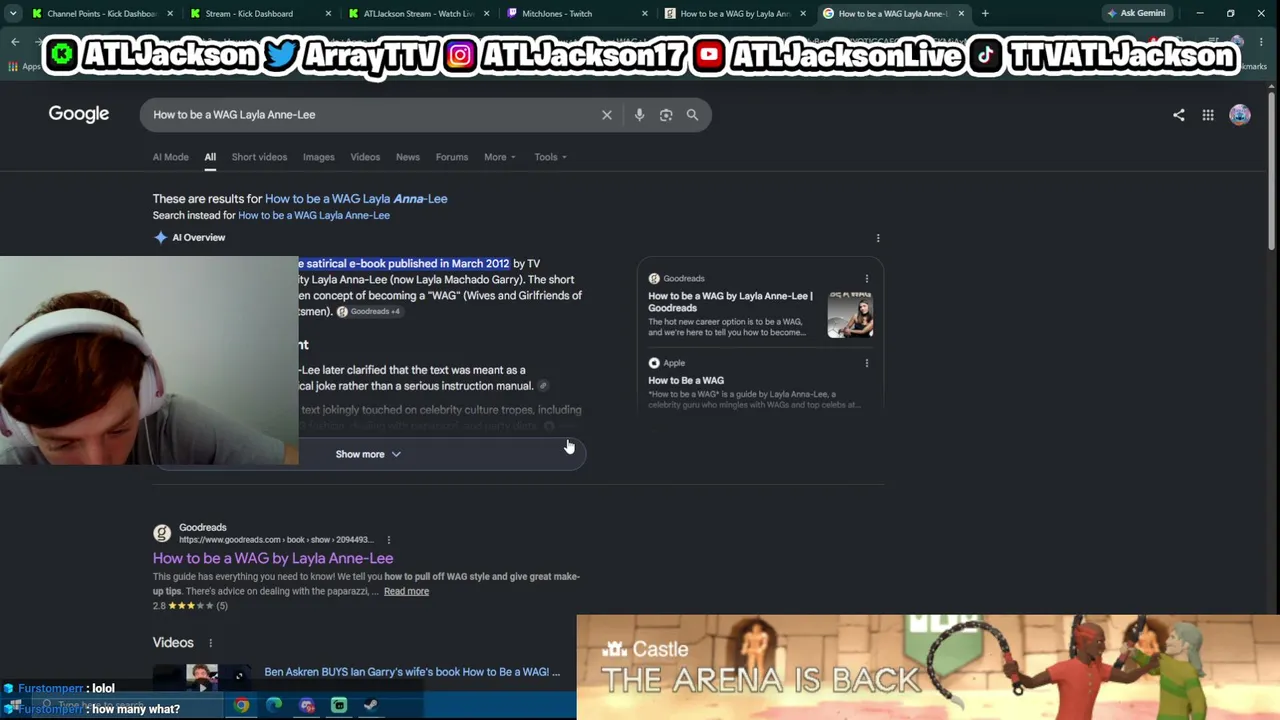This screenshot has width=1280, height=720.
Task: Open a new browser tab
Action: 985,14
